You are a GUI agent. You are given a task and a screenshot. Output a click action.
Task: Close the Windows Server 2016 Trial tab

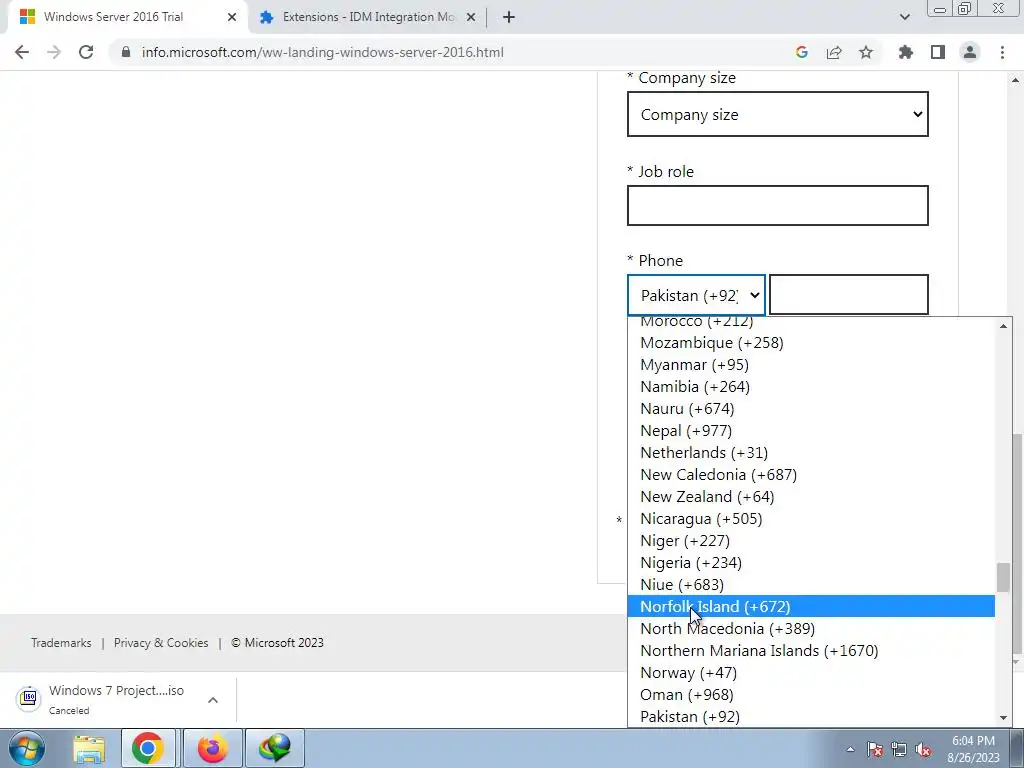pyautogui.click(x=232, y=17)
